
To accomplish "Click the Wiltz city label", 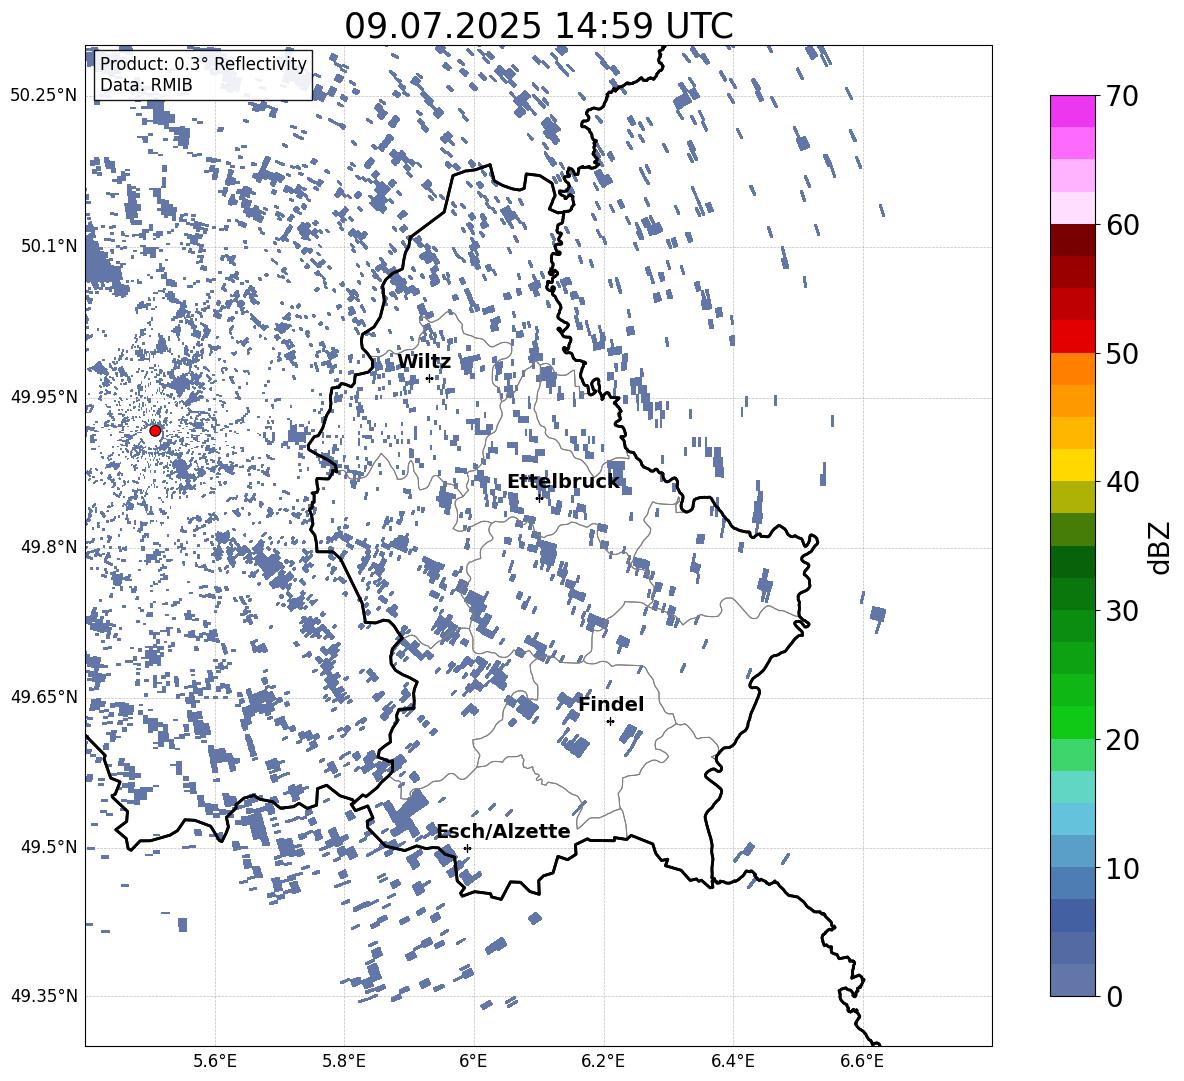I will coord(424,362).
